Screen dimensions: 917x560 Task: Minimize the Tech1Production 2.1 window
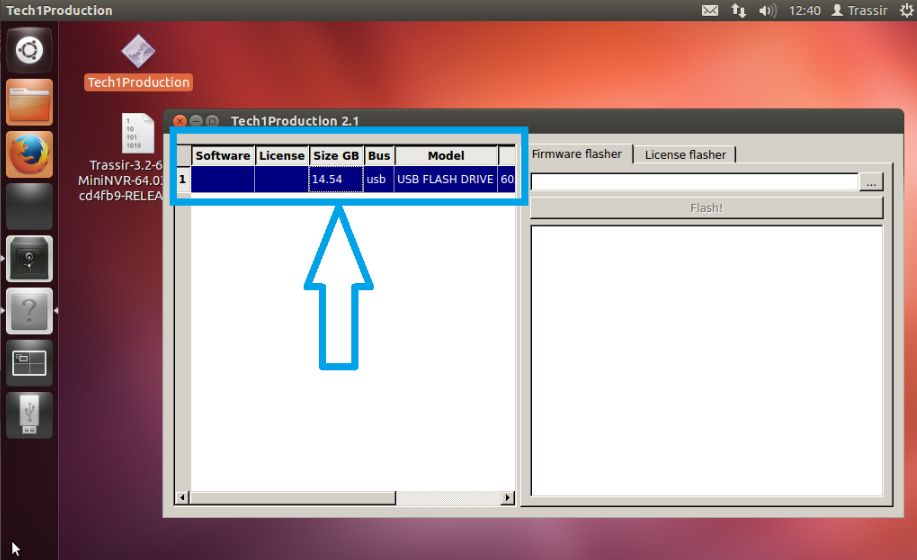tap(196, 121)
